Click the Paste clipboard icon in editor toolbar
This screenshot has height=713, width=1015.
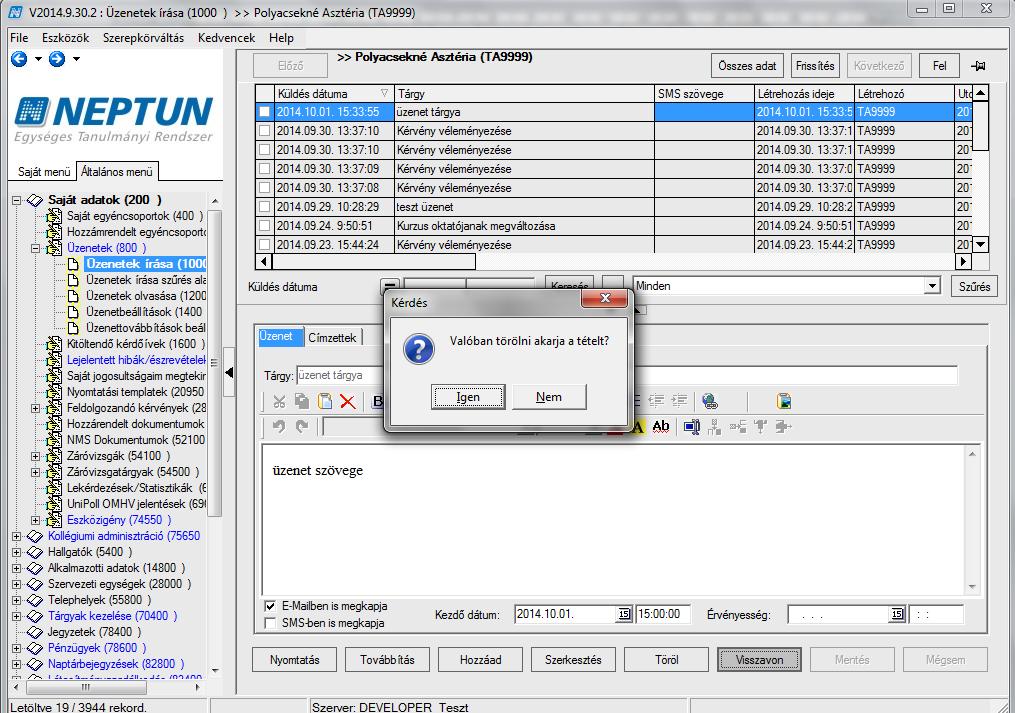pyautogui.click(x=324, y=402)
